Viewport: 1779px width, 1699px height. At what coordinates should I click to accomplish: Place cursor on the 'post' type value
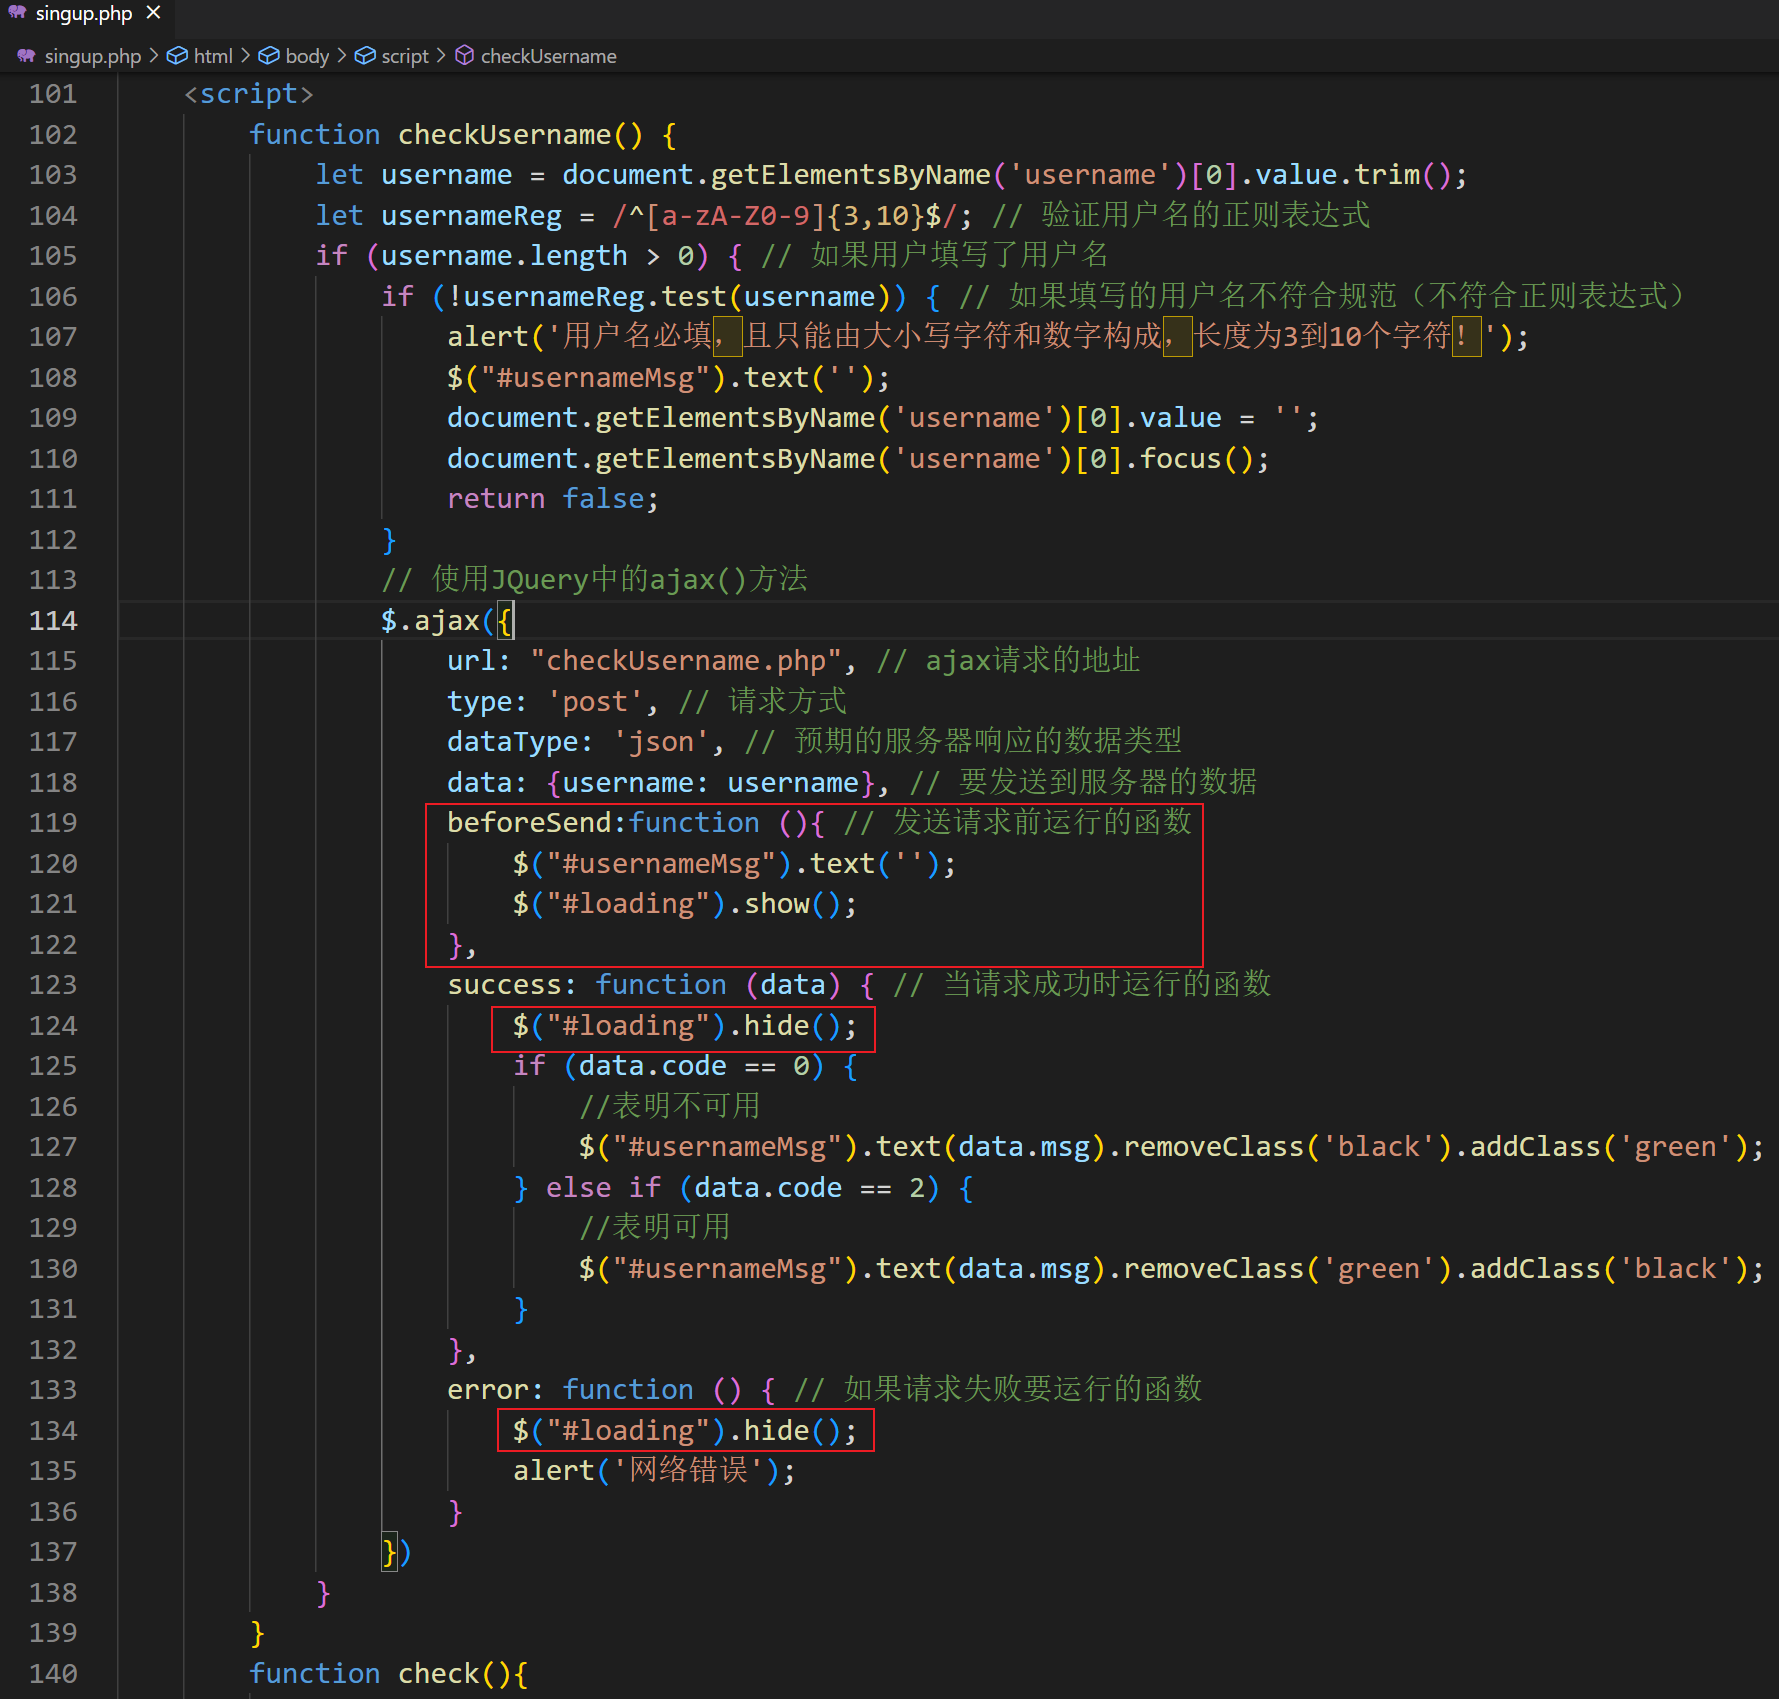coord(595,702)
